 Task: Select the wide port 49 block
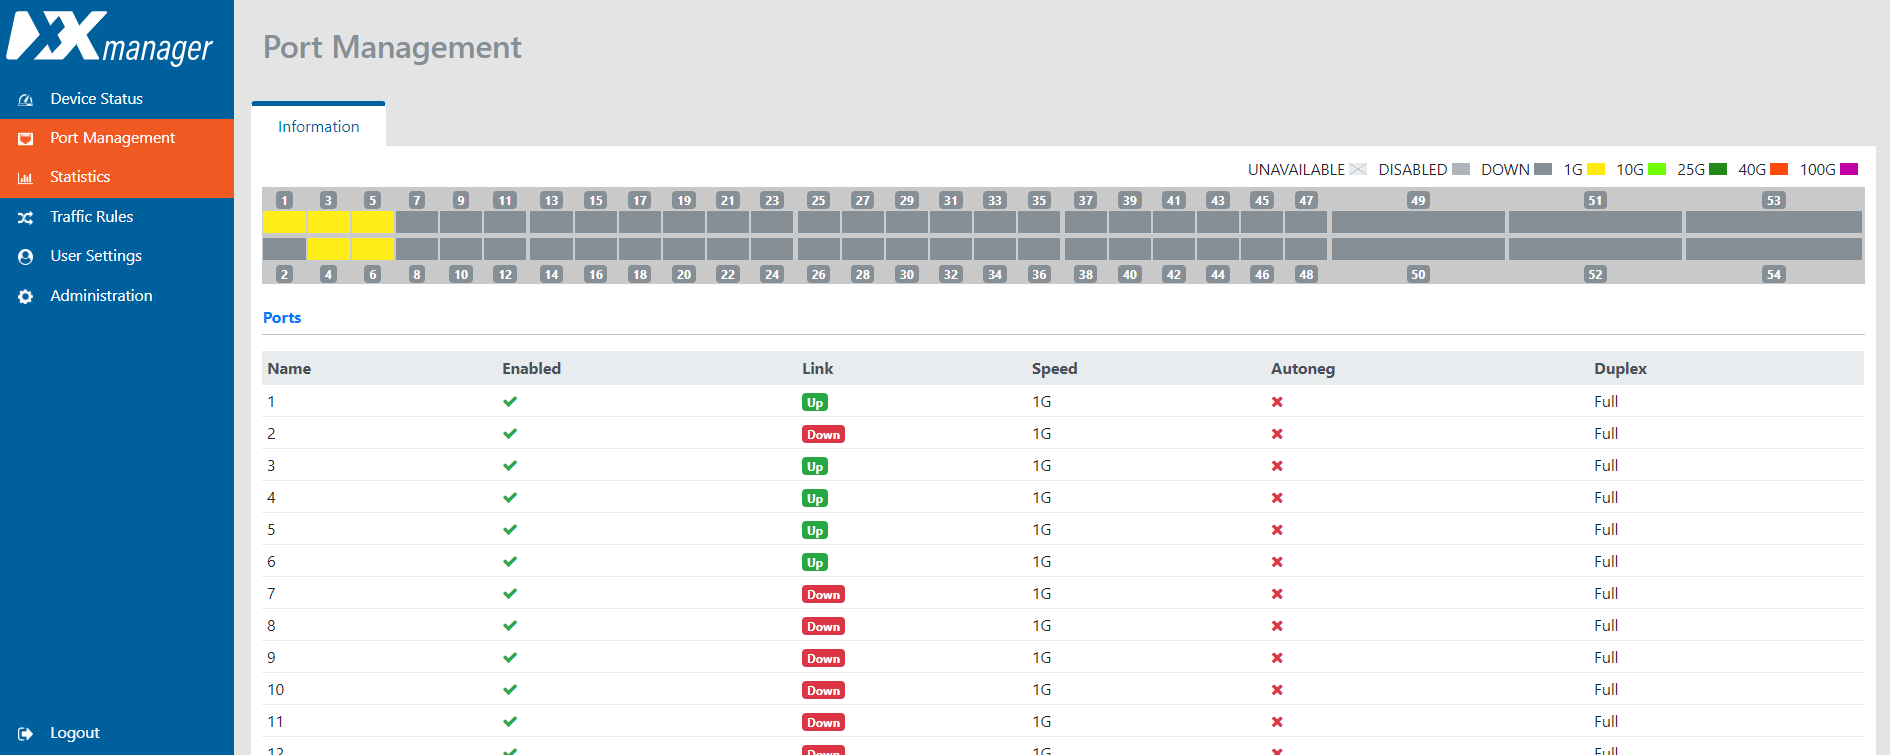[1418, 222]
